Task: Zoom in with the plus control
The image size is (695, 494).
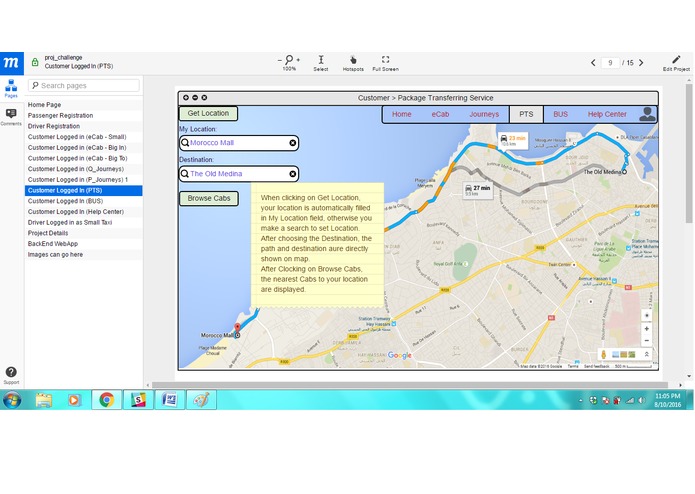Action: (x=298, y=60)
